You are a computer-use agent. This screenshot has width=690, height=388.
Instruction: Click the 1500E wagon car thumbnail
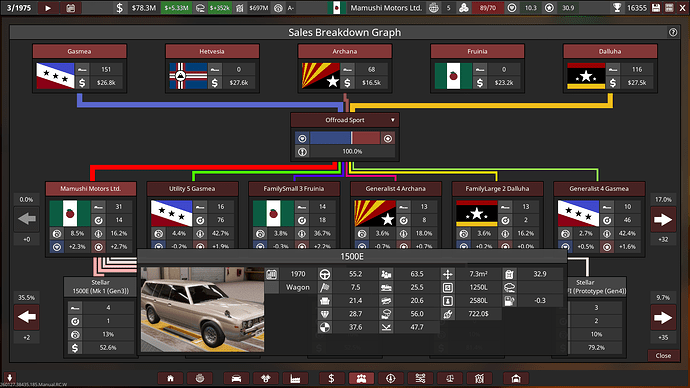202,310
